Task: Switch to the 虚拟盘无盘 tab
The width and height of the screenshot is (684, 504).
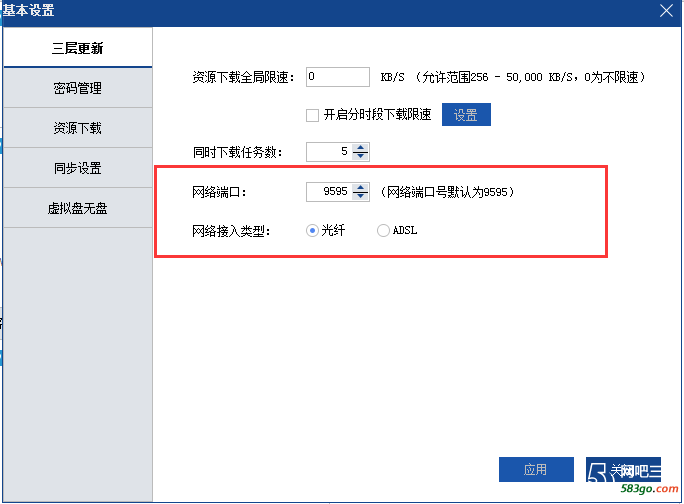Action: [78, 208]
